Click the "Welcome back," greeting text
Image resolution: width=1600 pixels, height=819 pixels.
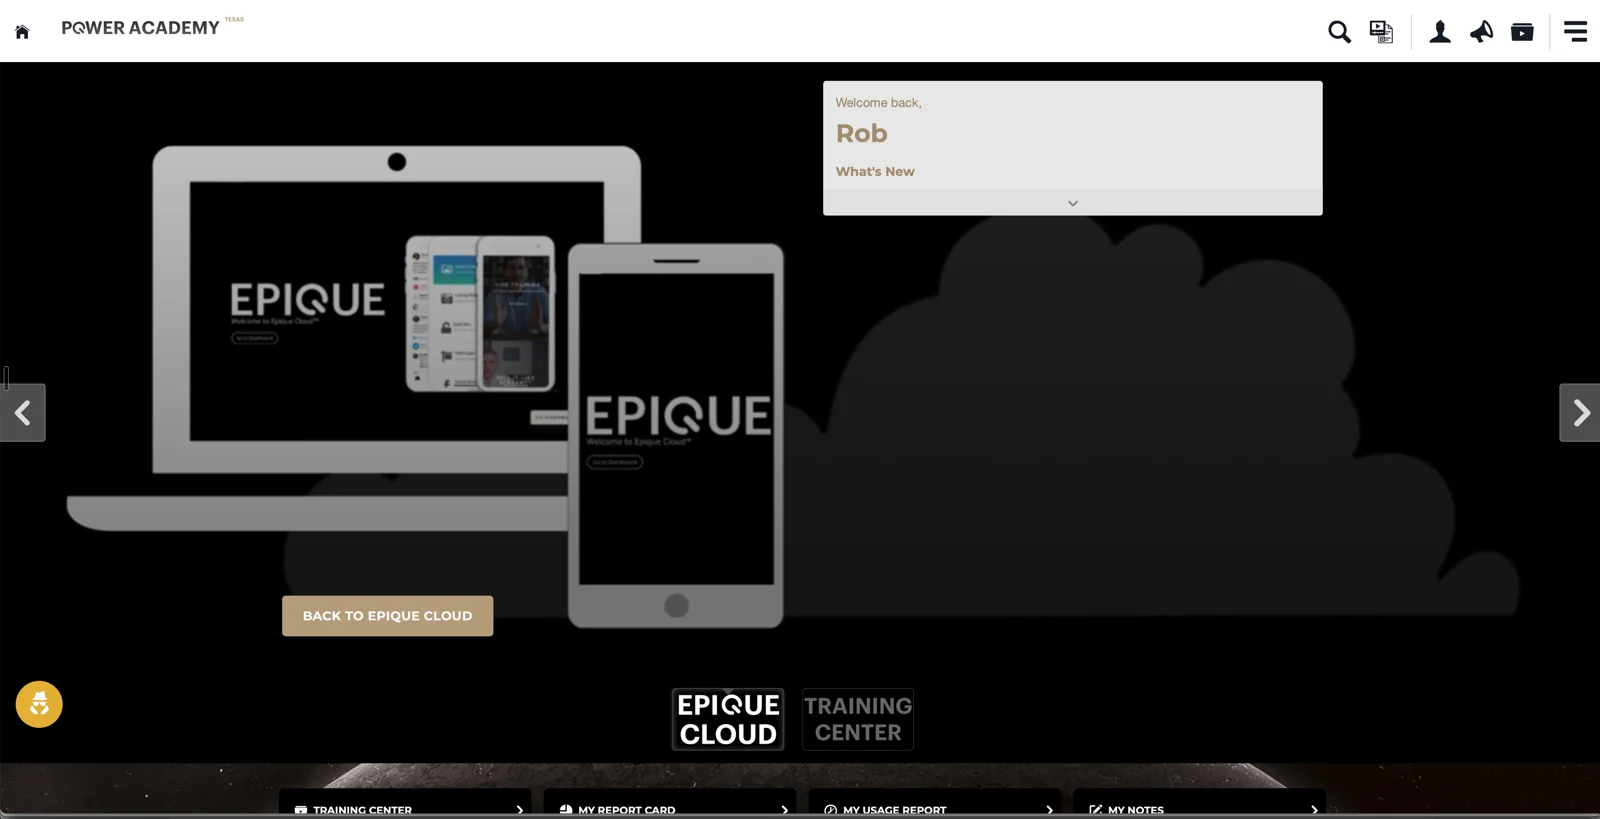tap(879, 102)
